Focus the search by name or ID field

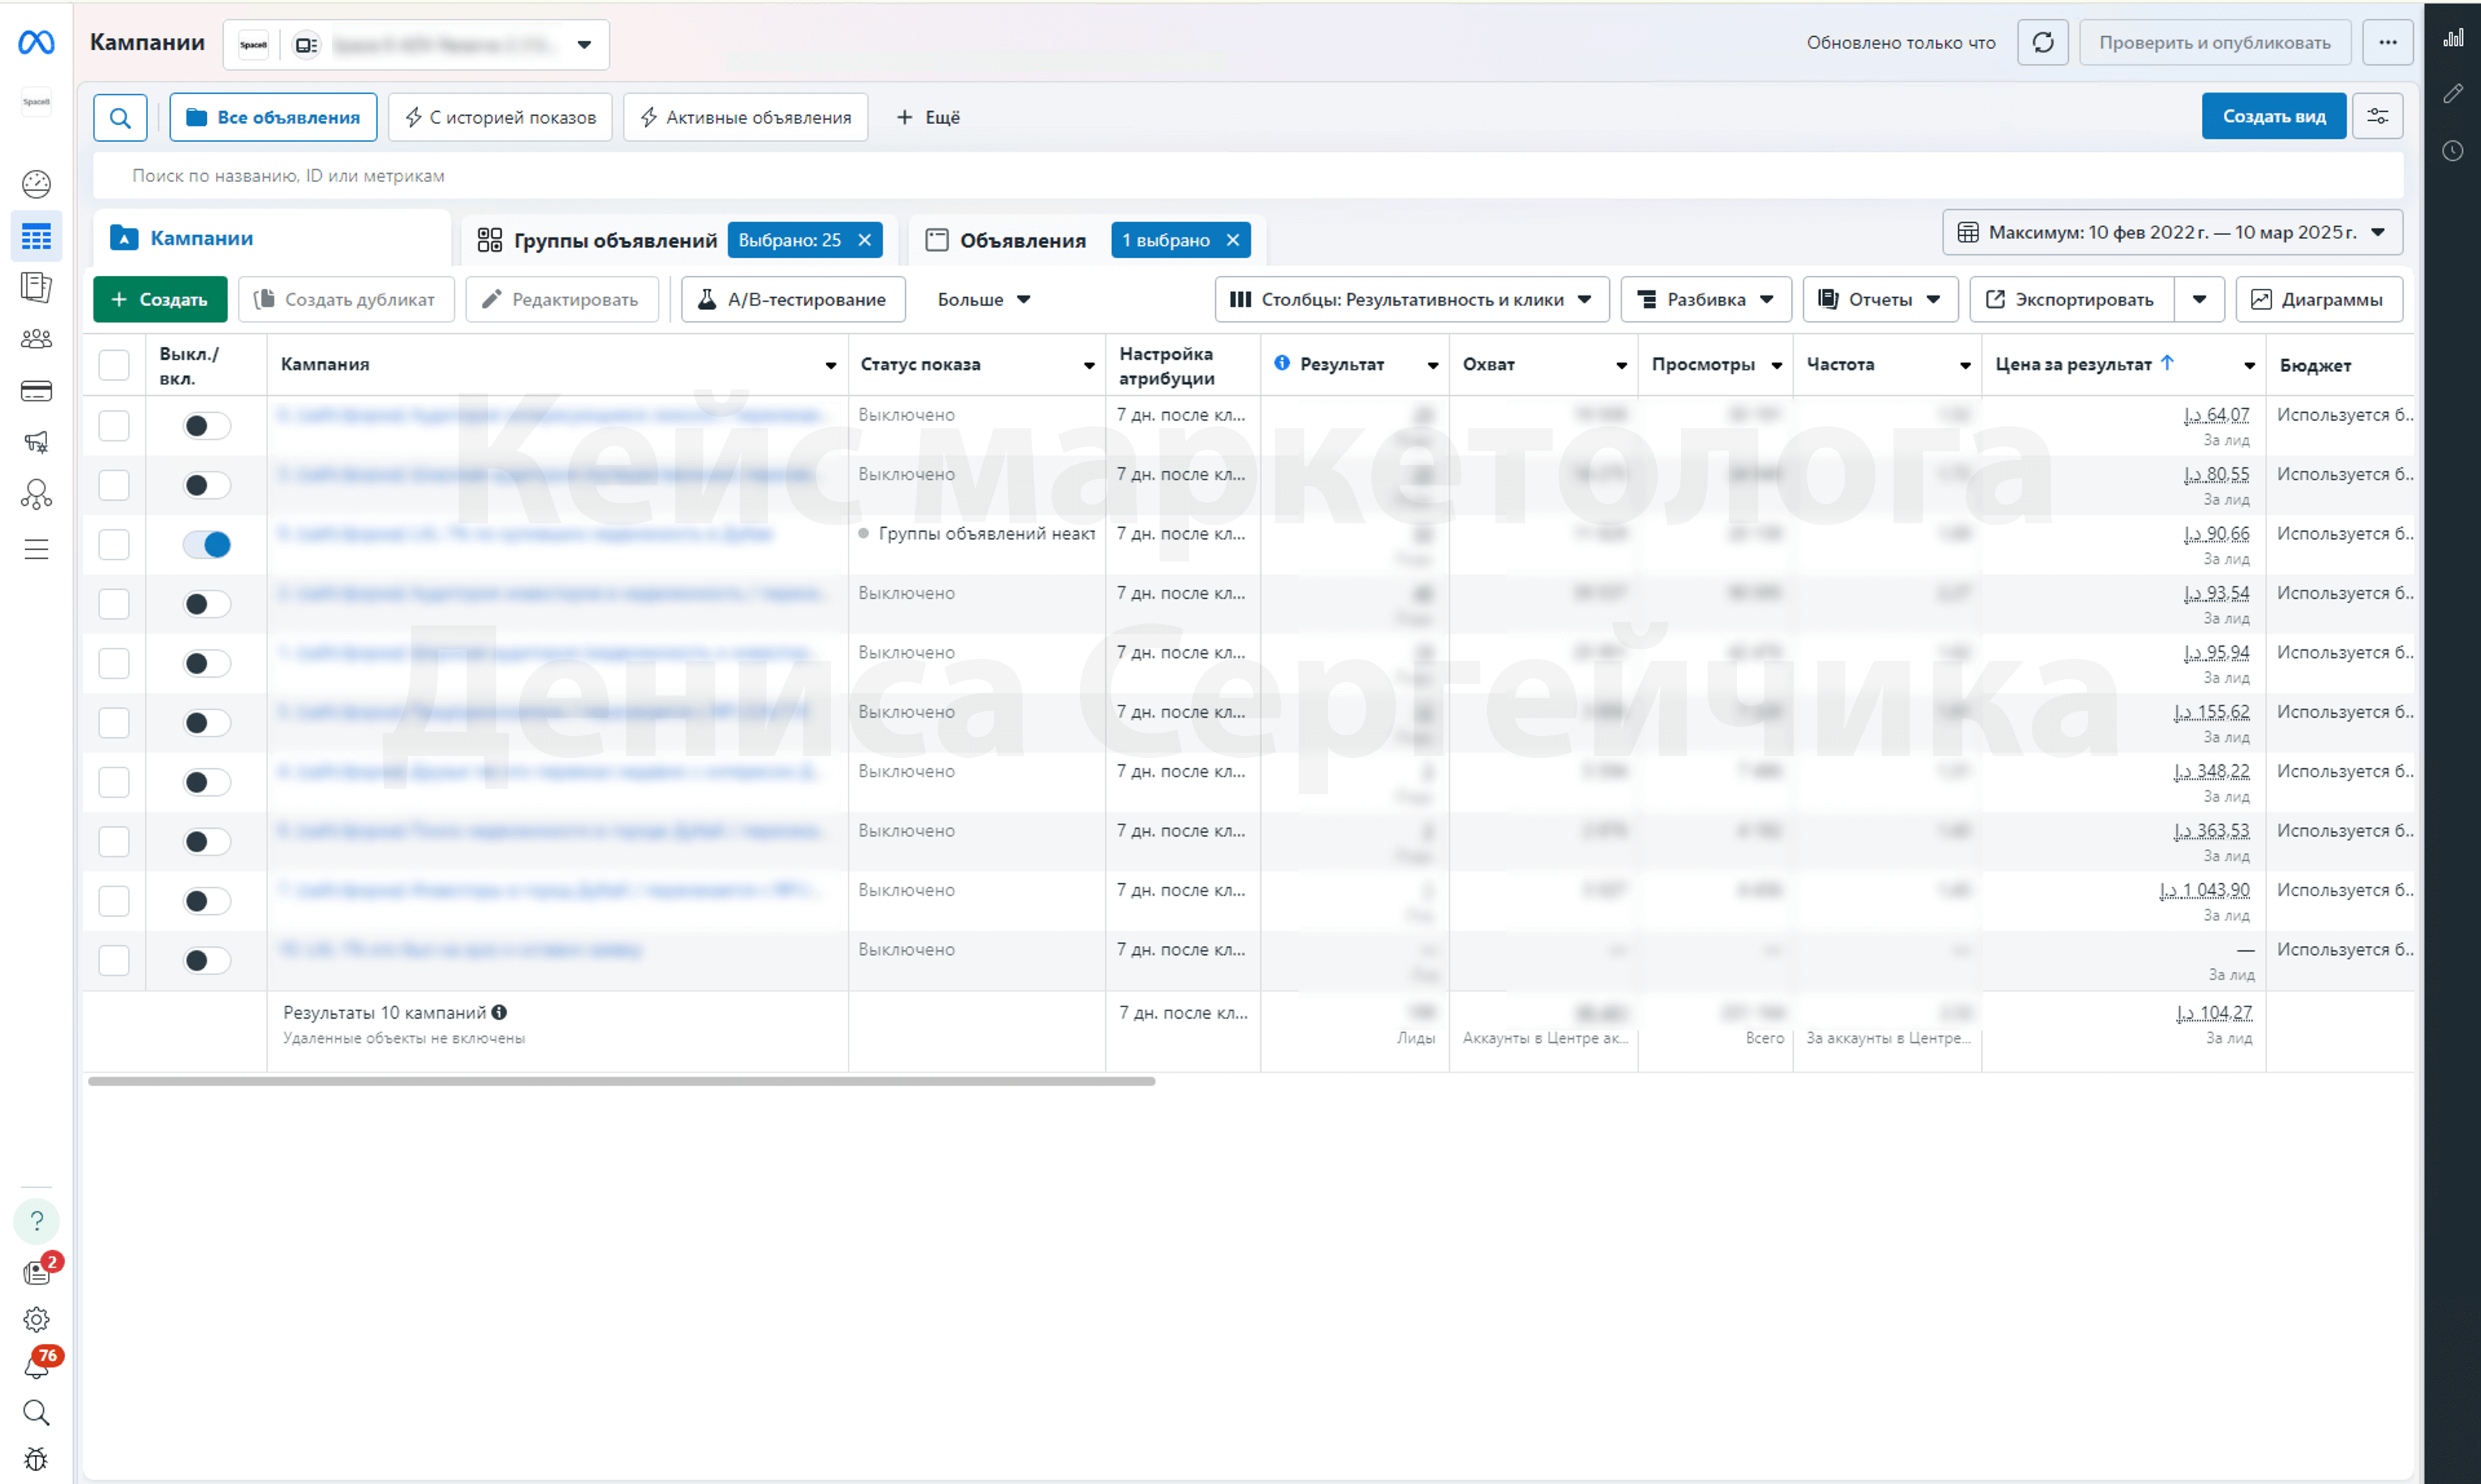(1248, 176)
